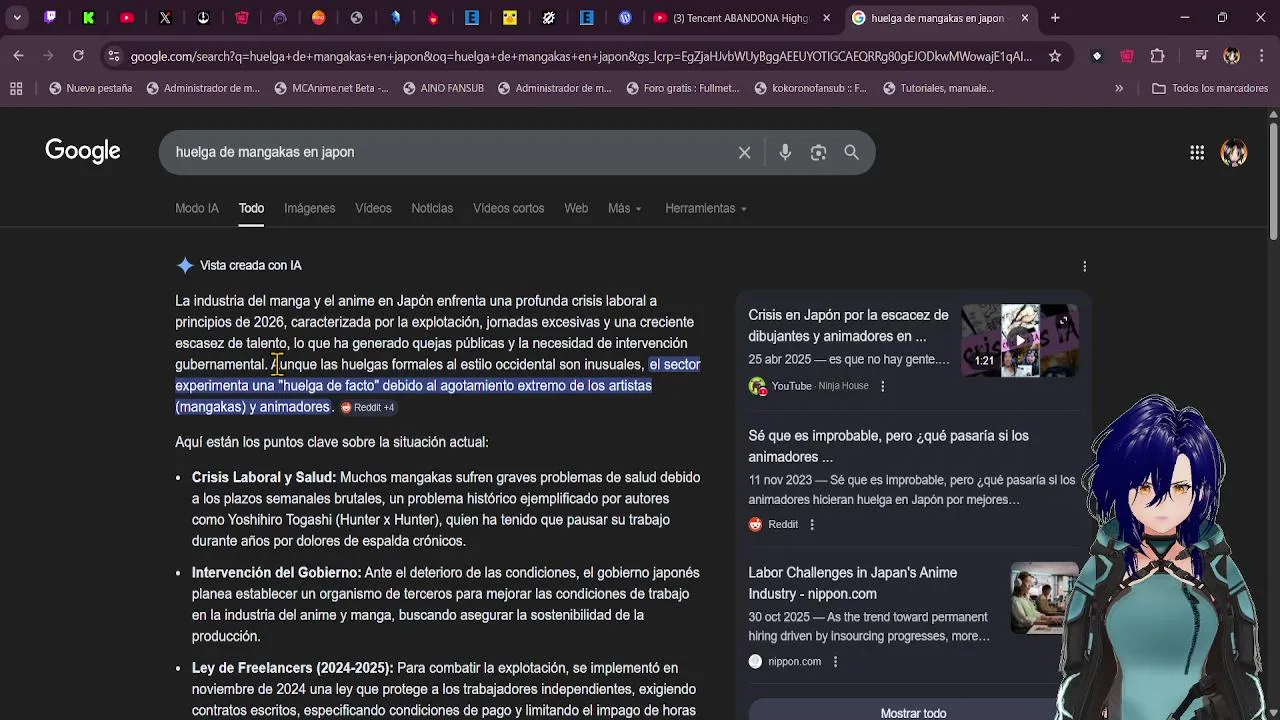Select the Noticias search tab

click(432, 208)
